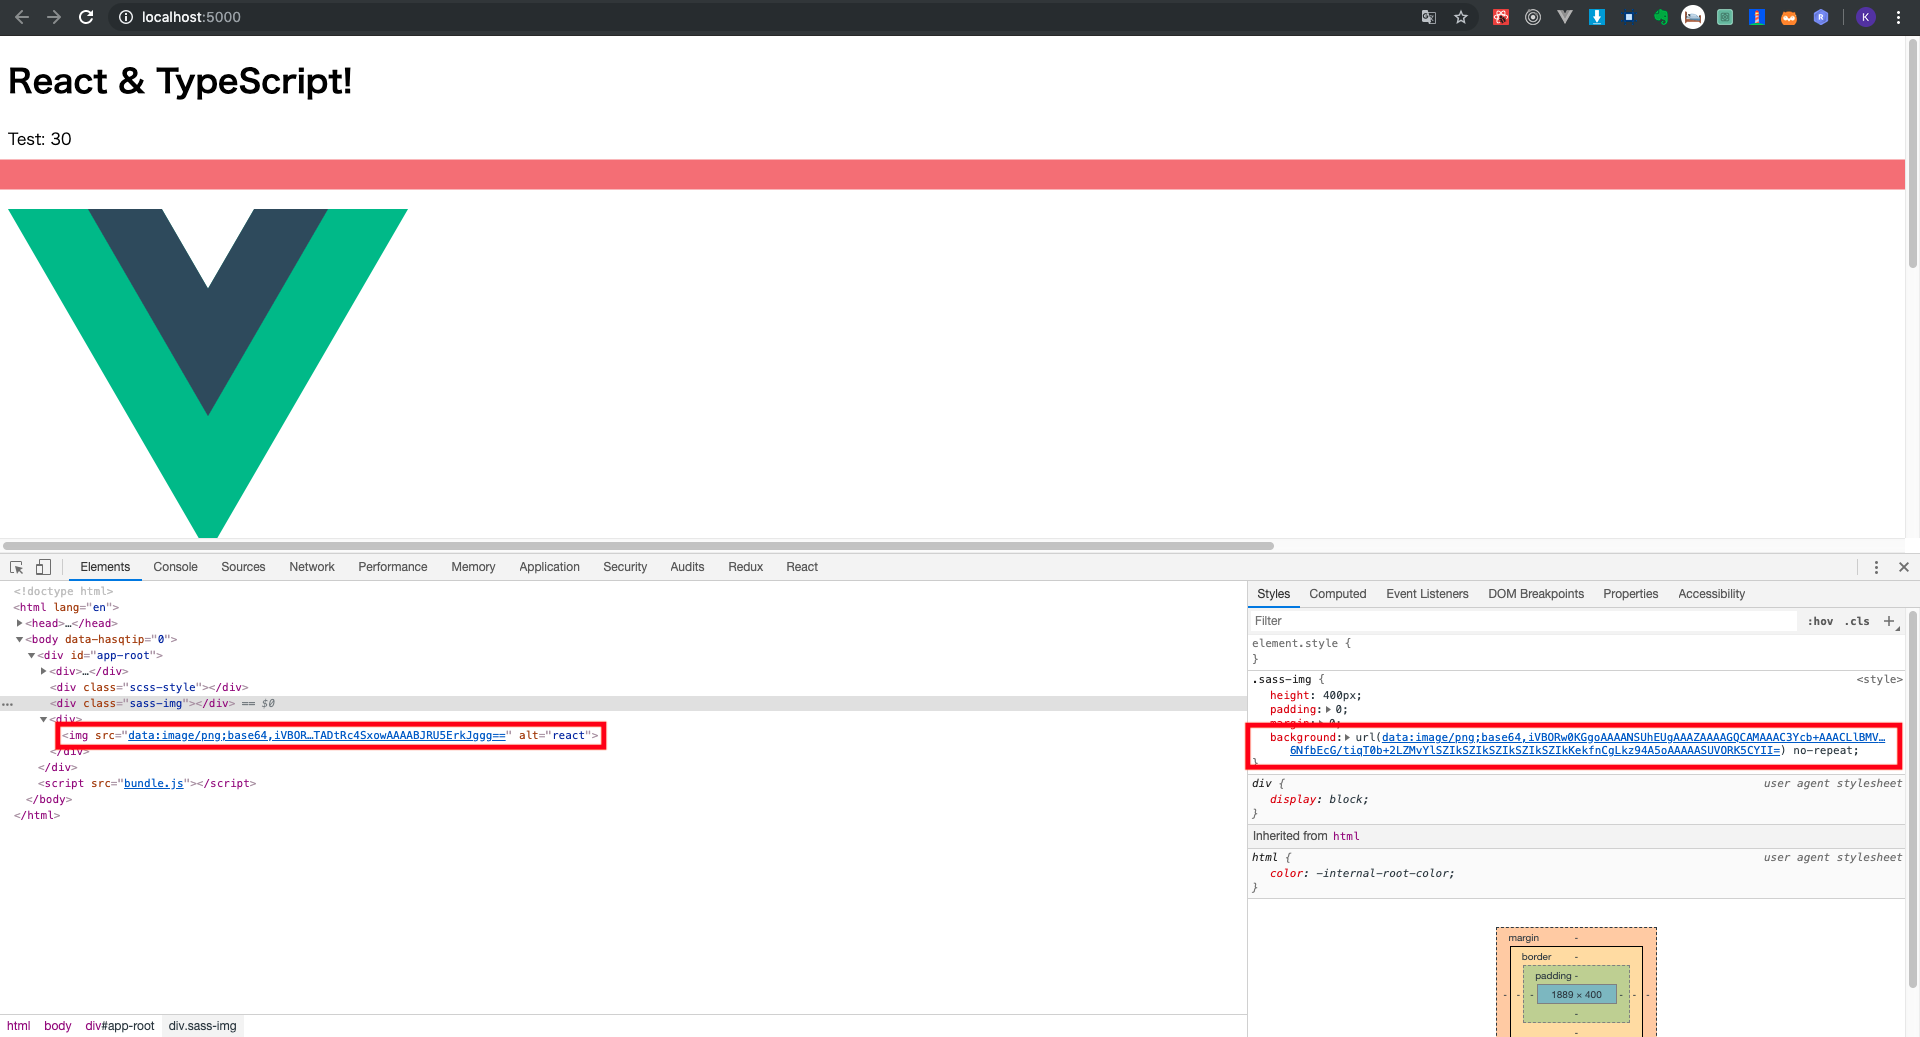Viewport: 1920px width, 1037px height.
Task: Go back to the previous page
Action: (x=21, y=17)
